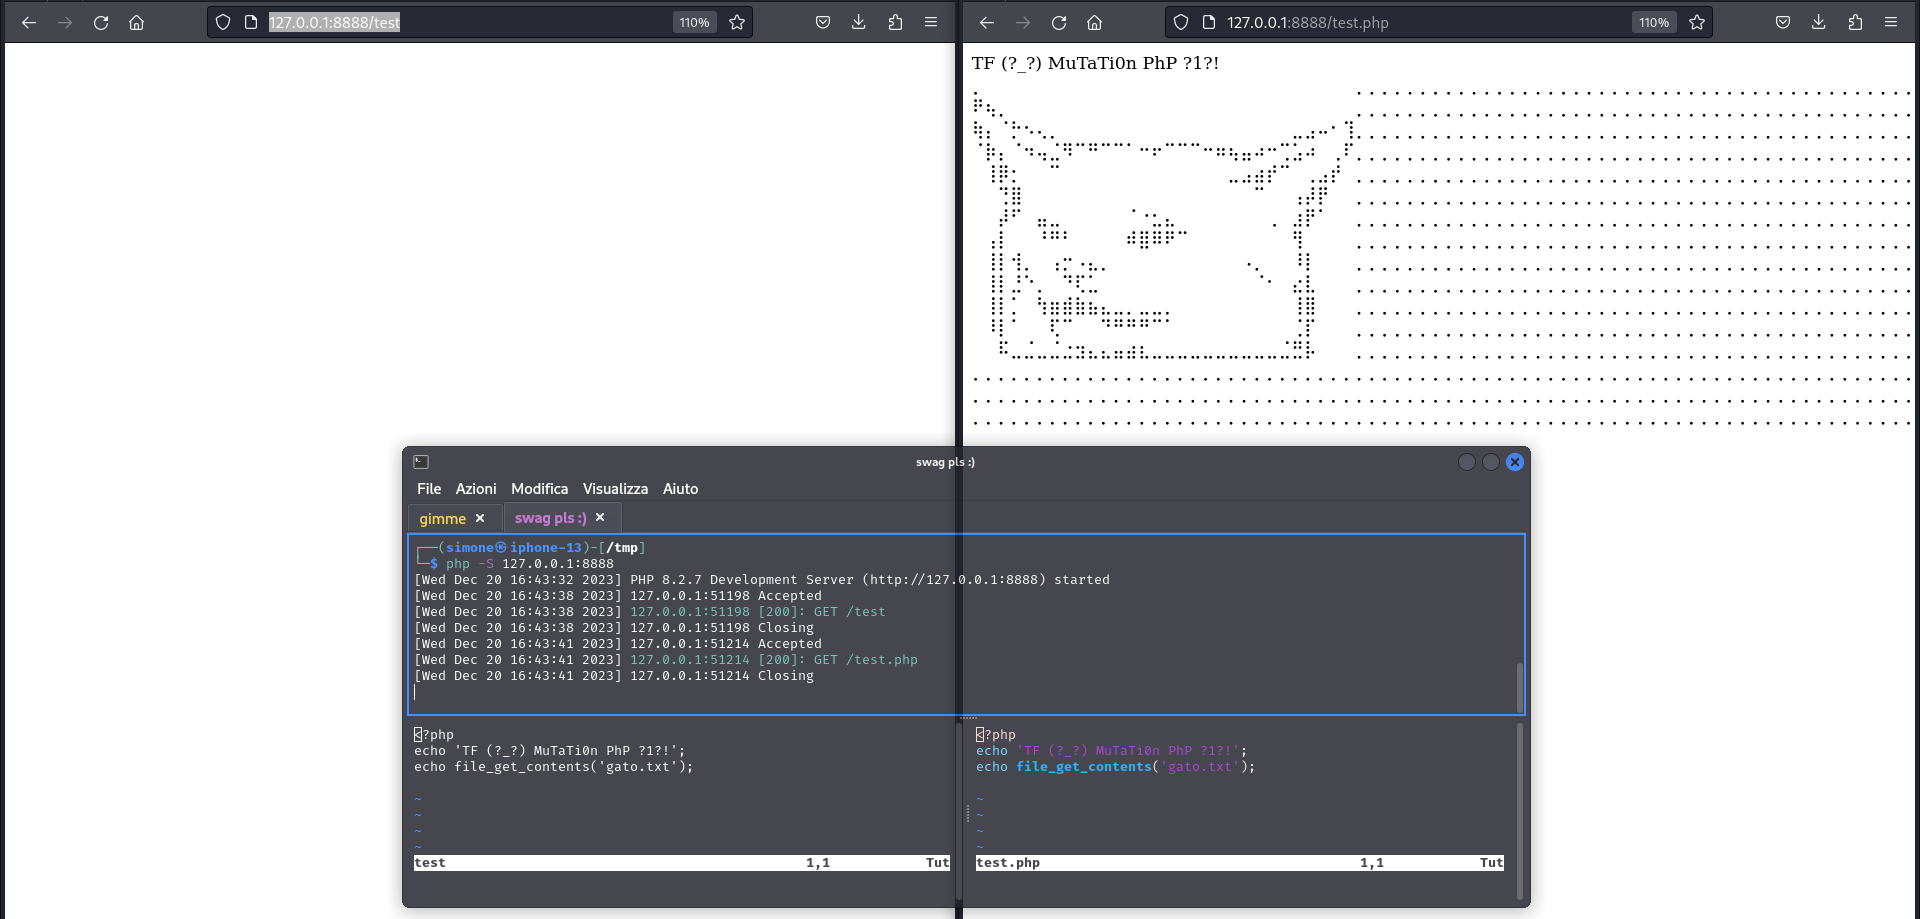1920x919 pixels.
Task: Save to Pocket in left browser
Action: click(x=823, y=22)
